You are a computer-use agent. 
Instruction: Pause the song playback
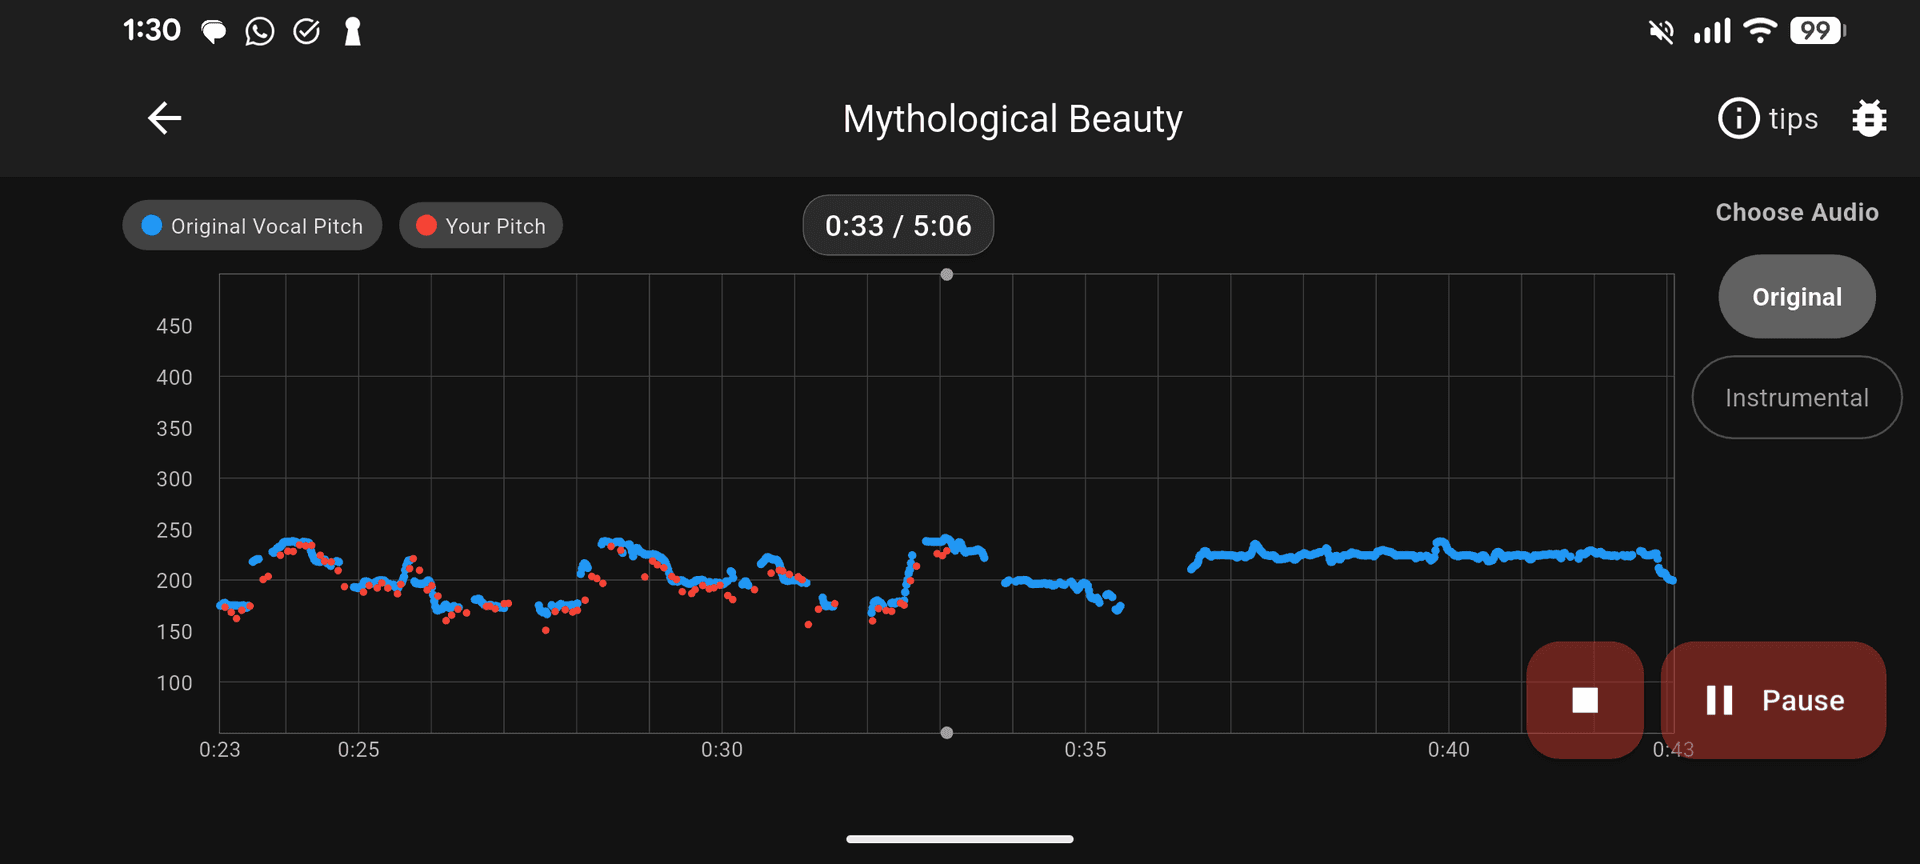(1773, 700)
